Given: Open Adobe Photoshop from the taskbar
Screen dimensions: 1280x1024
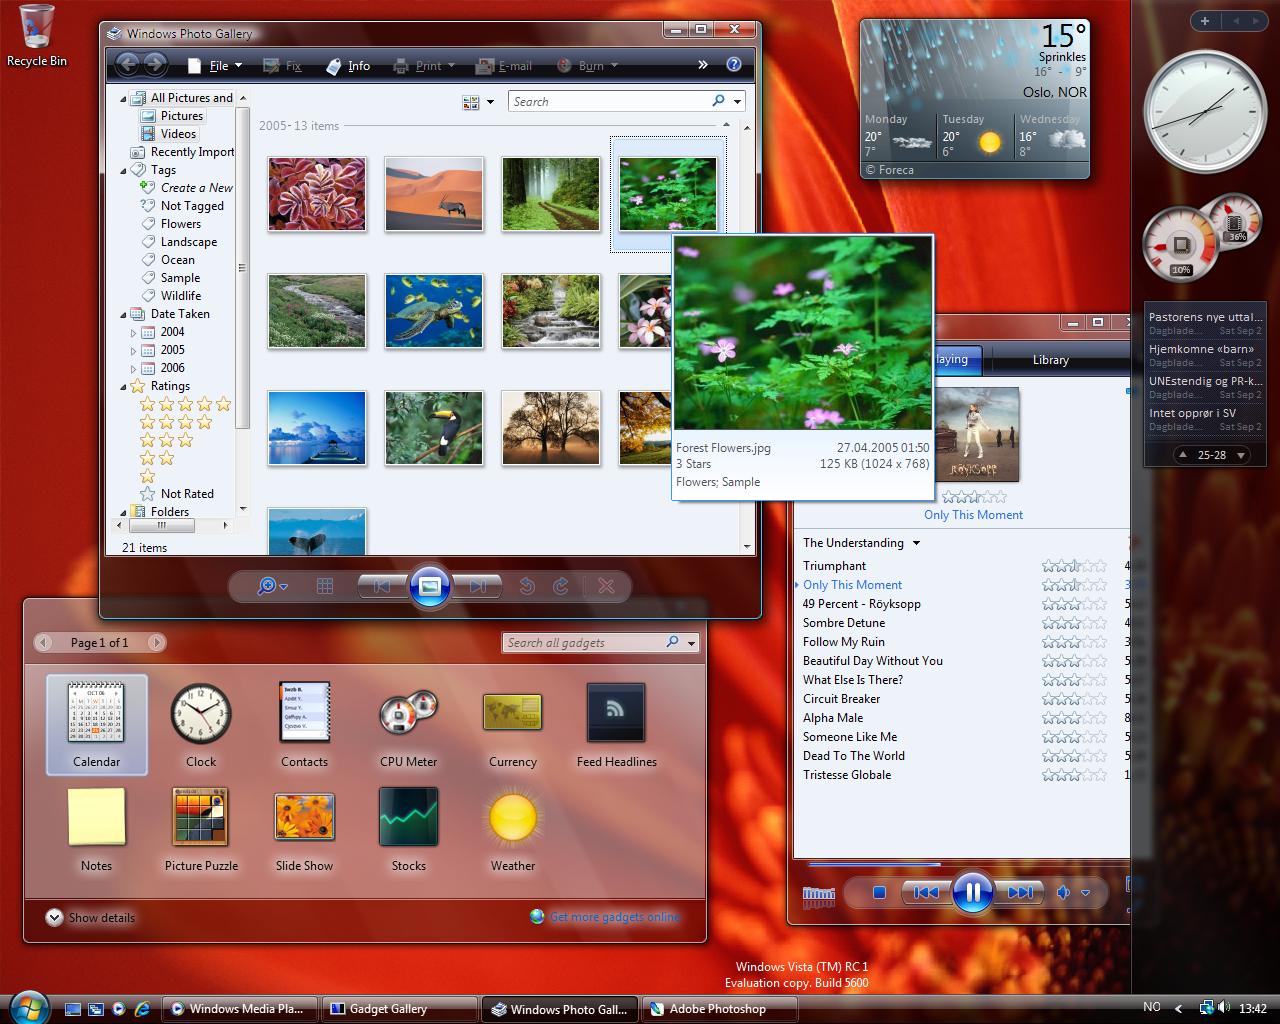Looking at the screenshot, I should click(719, 1009).
